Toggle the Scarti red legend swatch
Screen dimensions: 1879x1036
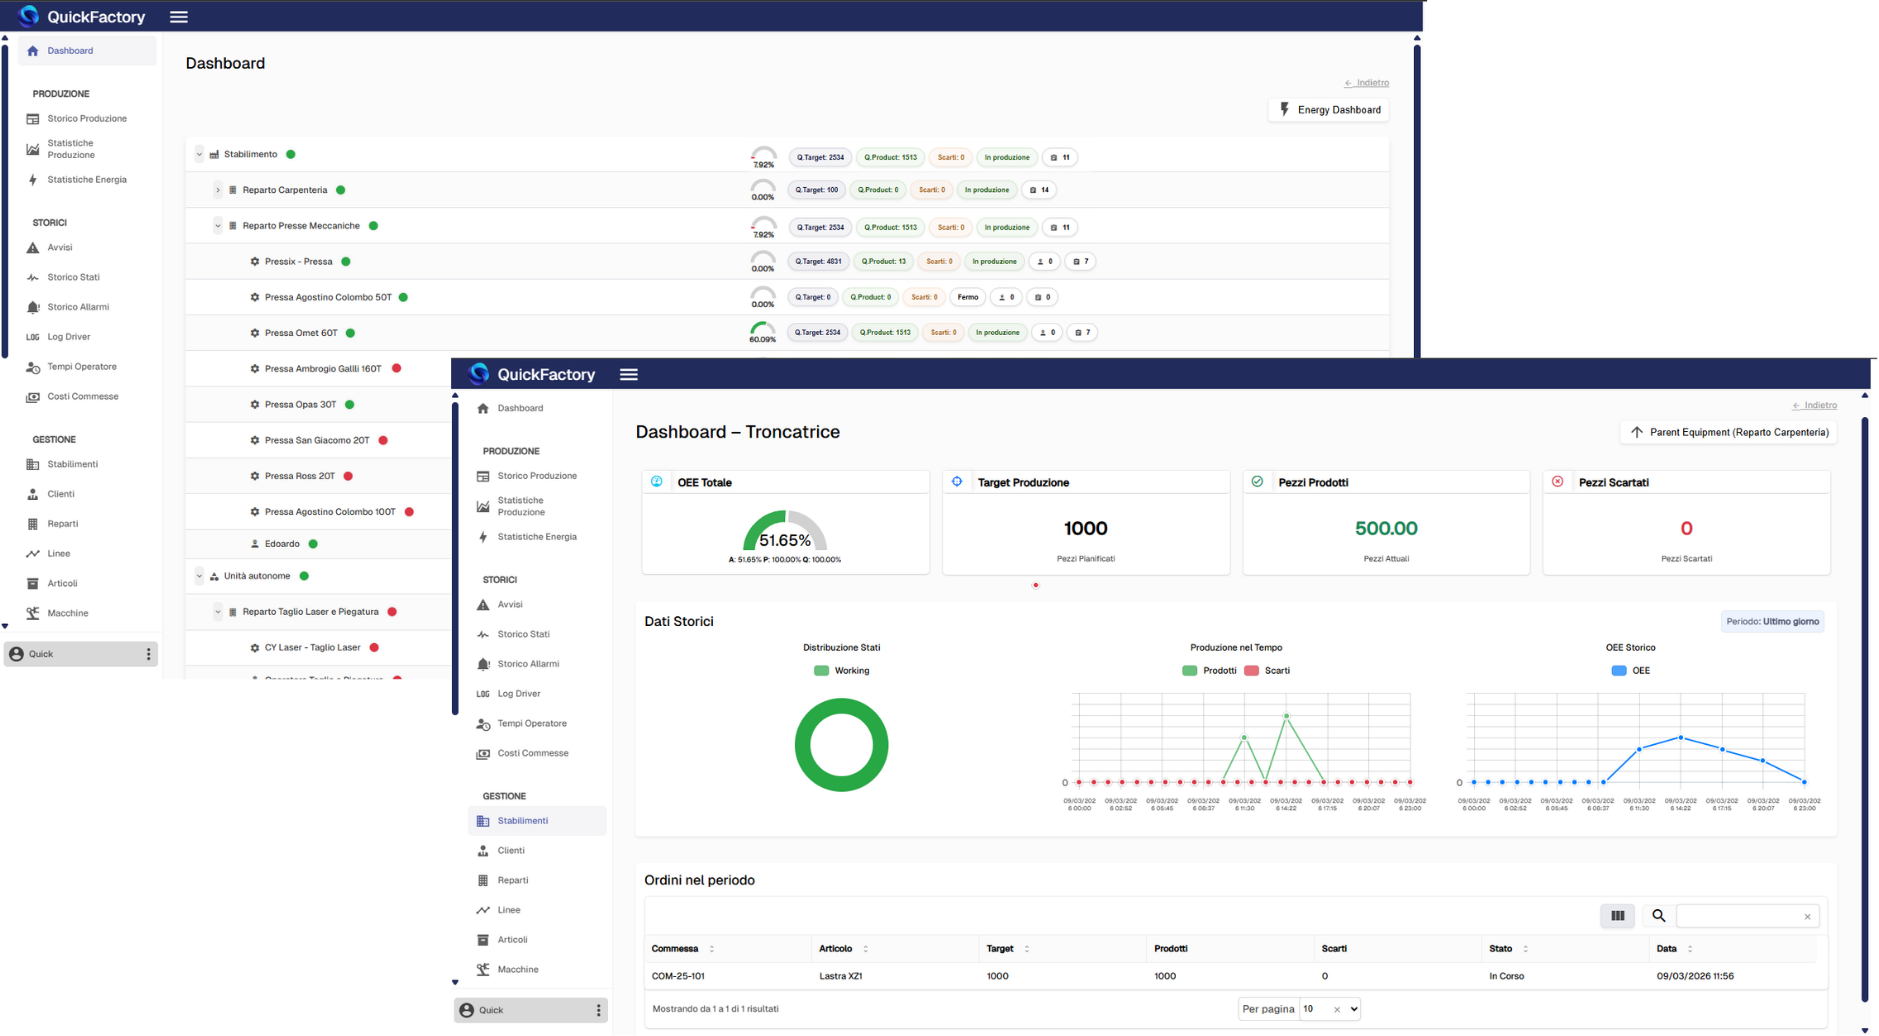[x=1251, y=671]
